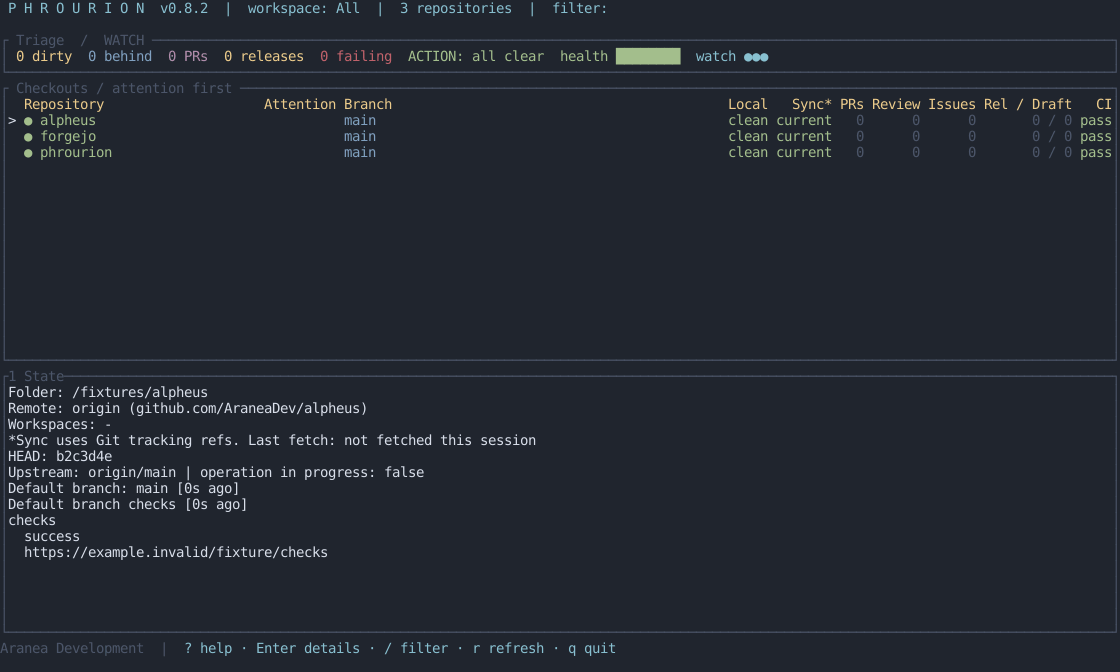Select the phrourion repository row
The width and height of the screenshot is (1120, 672).
pyautogui.click(x=559, y=152)
